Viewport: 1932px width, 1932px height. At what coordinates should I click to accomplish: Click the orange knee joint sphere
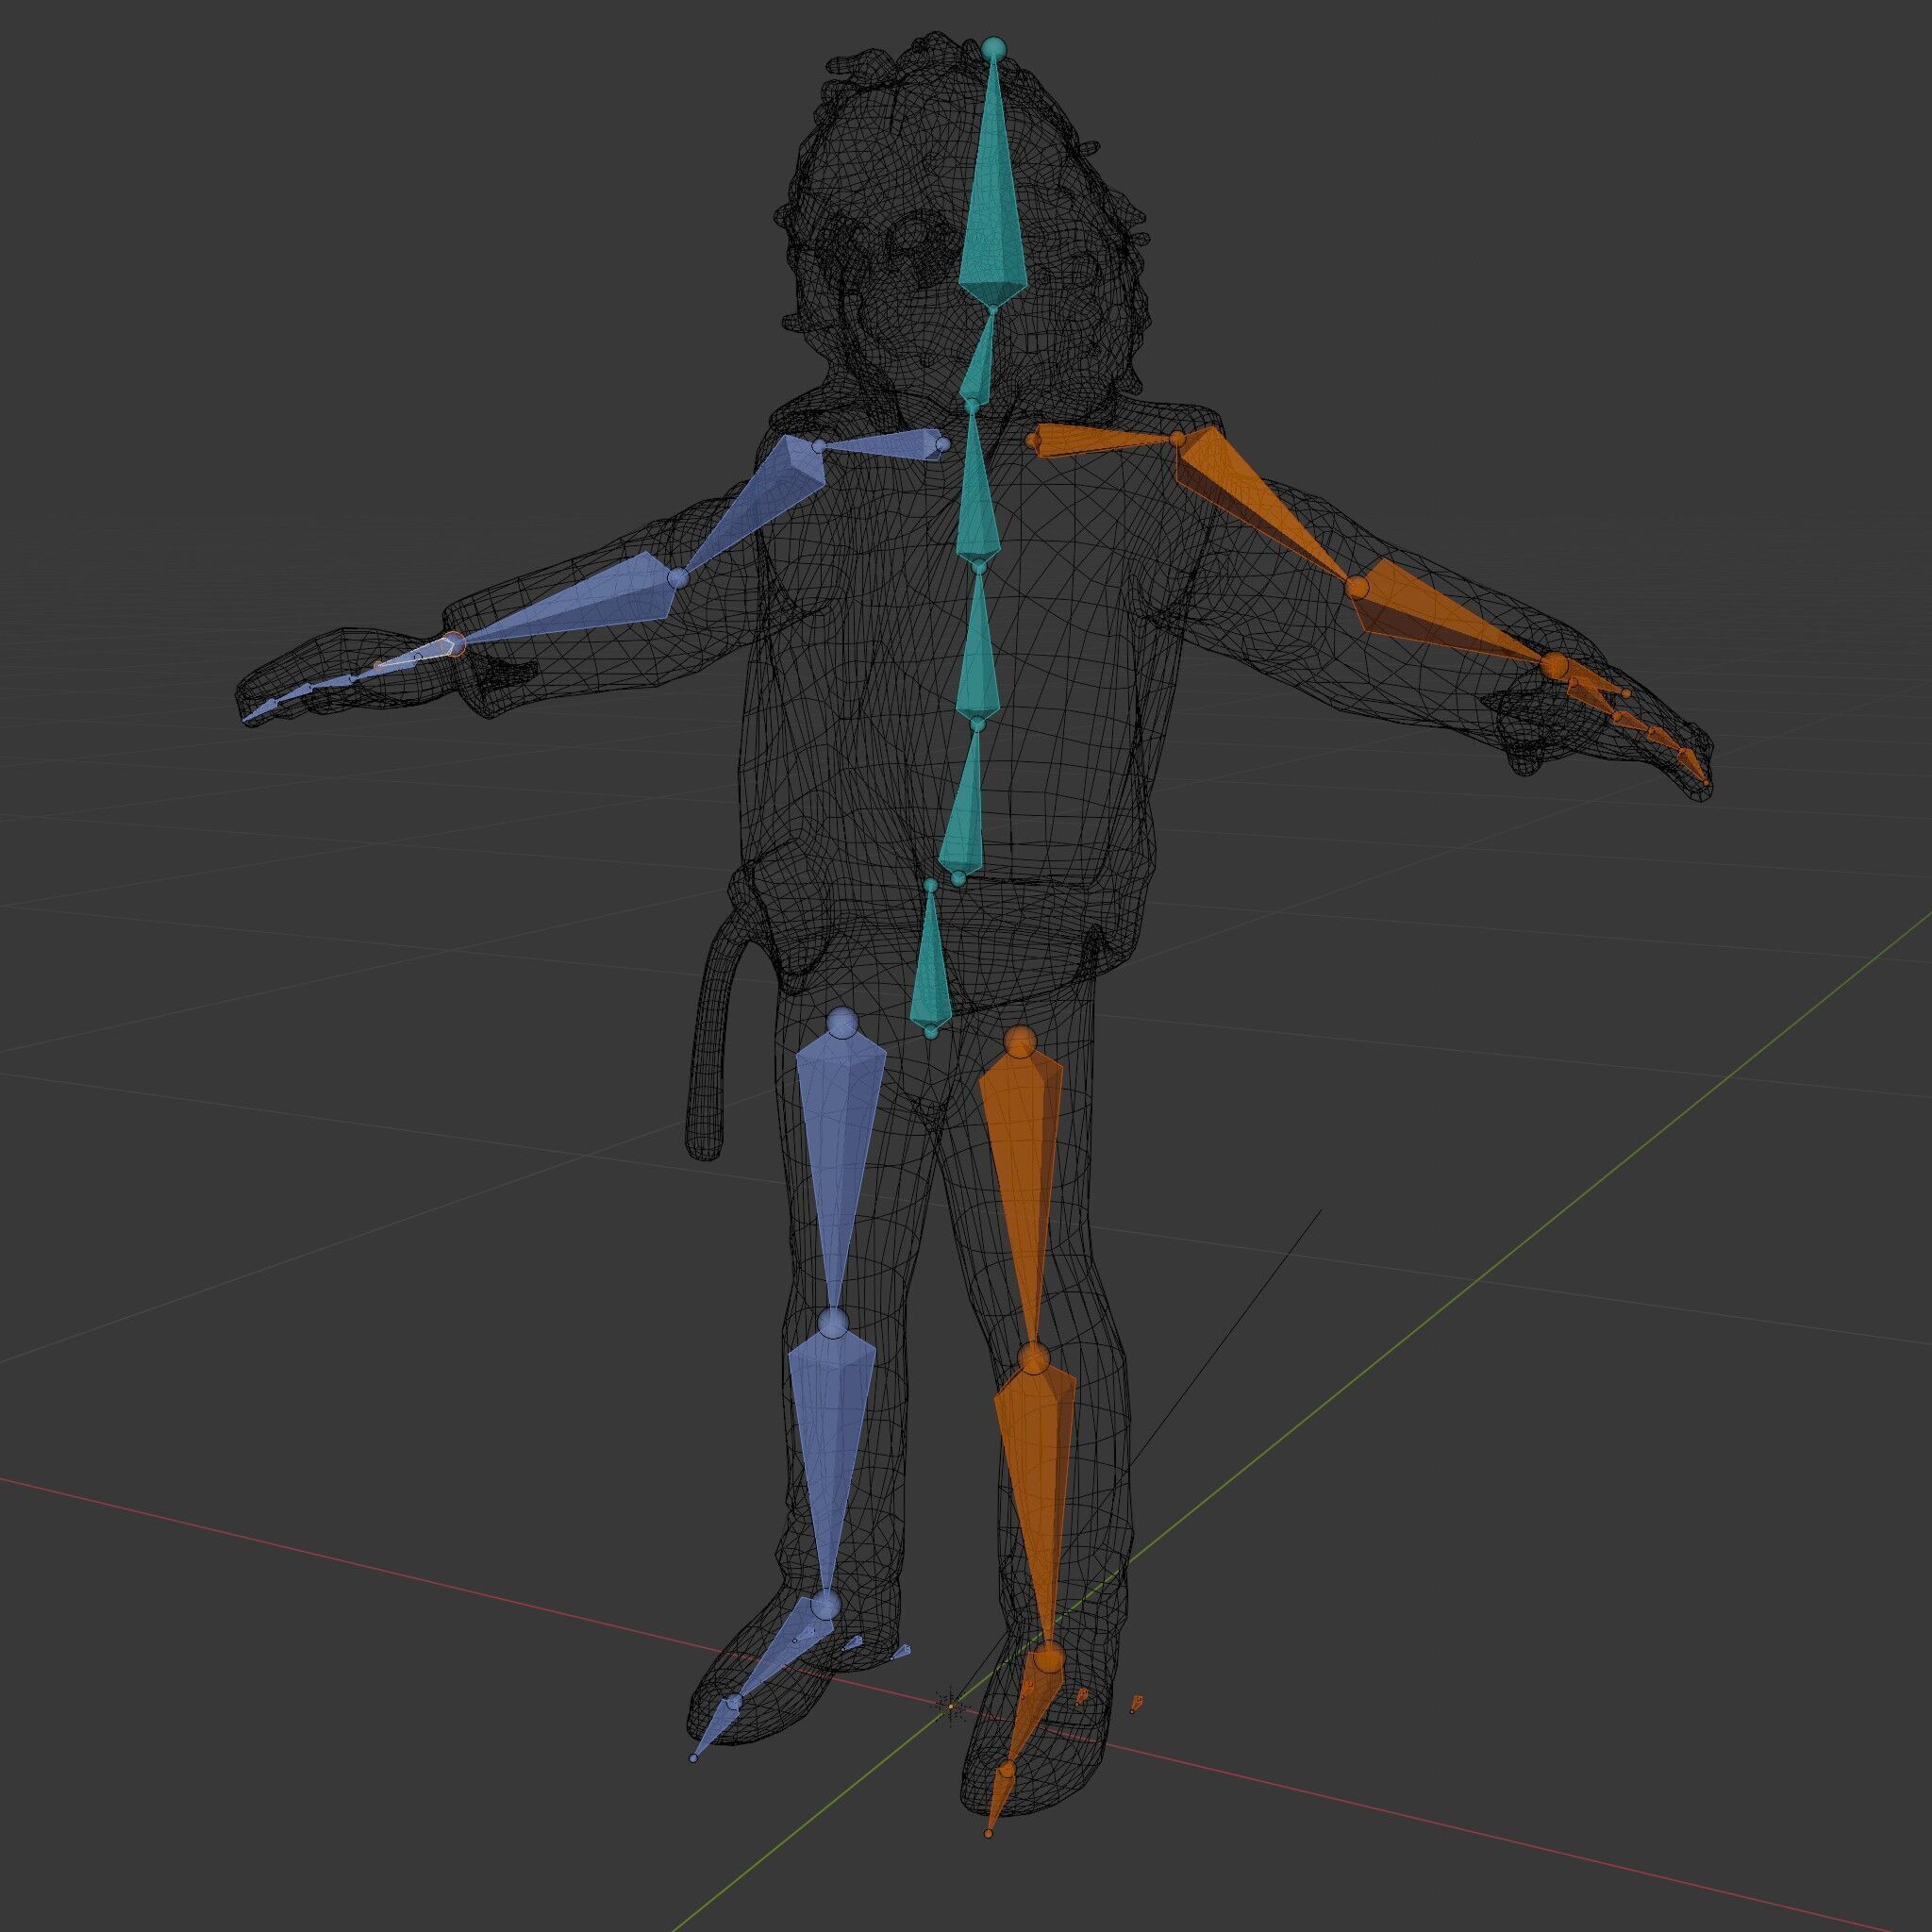pyautogui.click(x=1035, y=1359)
